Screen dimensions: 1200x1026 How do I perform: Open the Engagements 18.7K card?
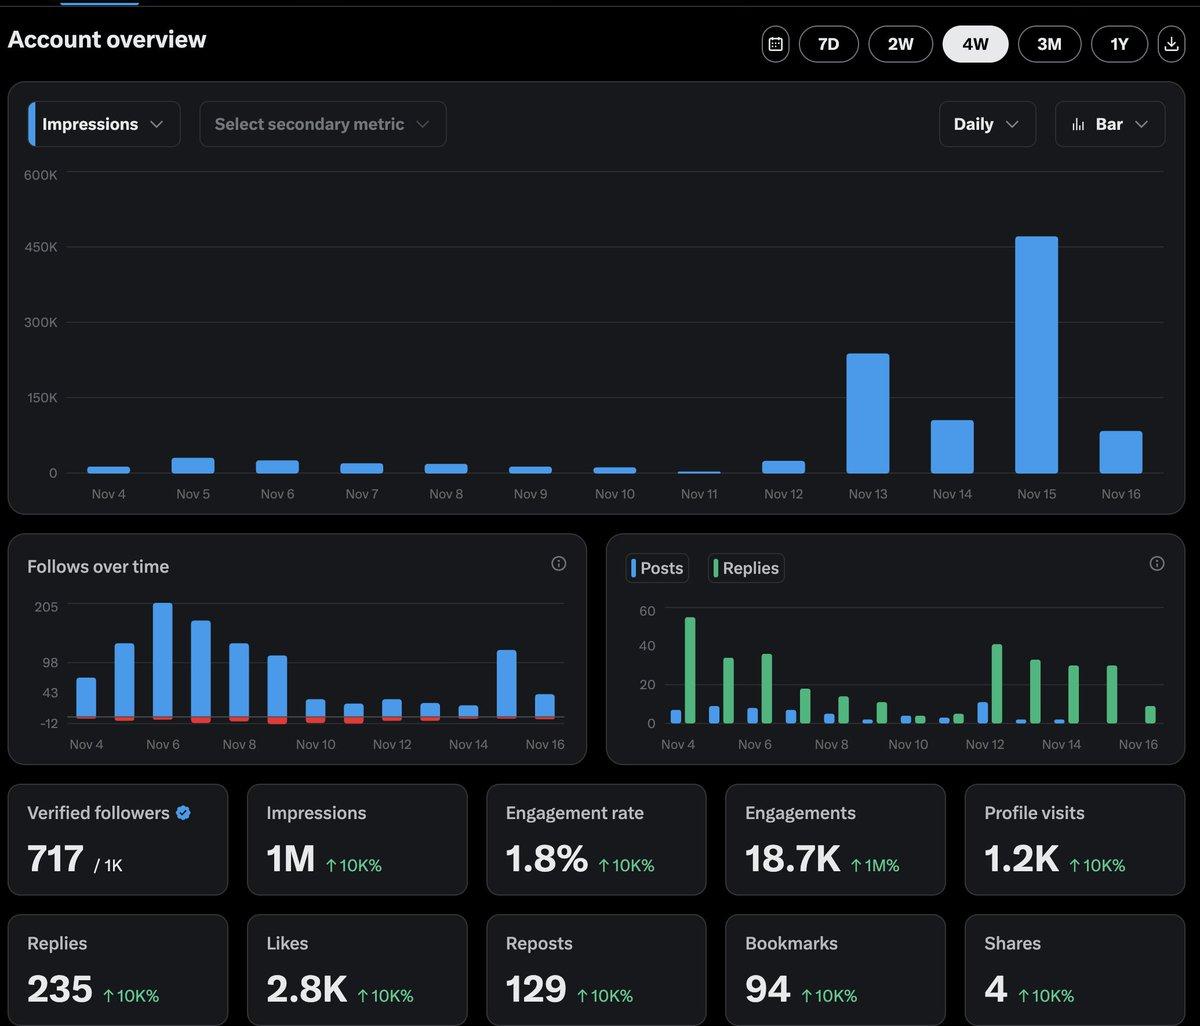coord(835,839)
